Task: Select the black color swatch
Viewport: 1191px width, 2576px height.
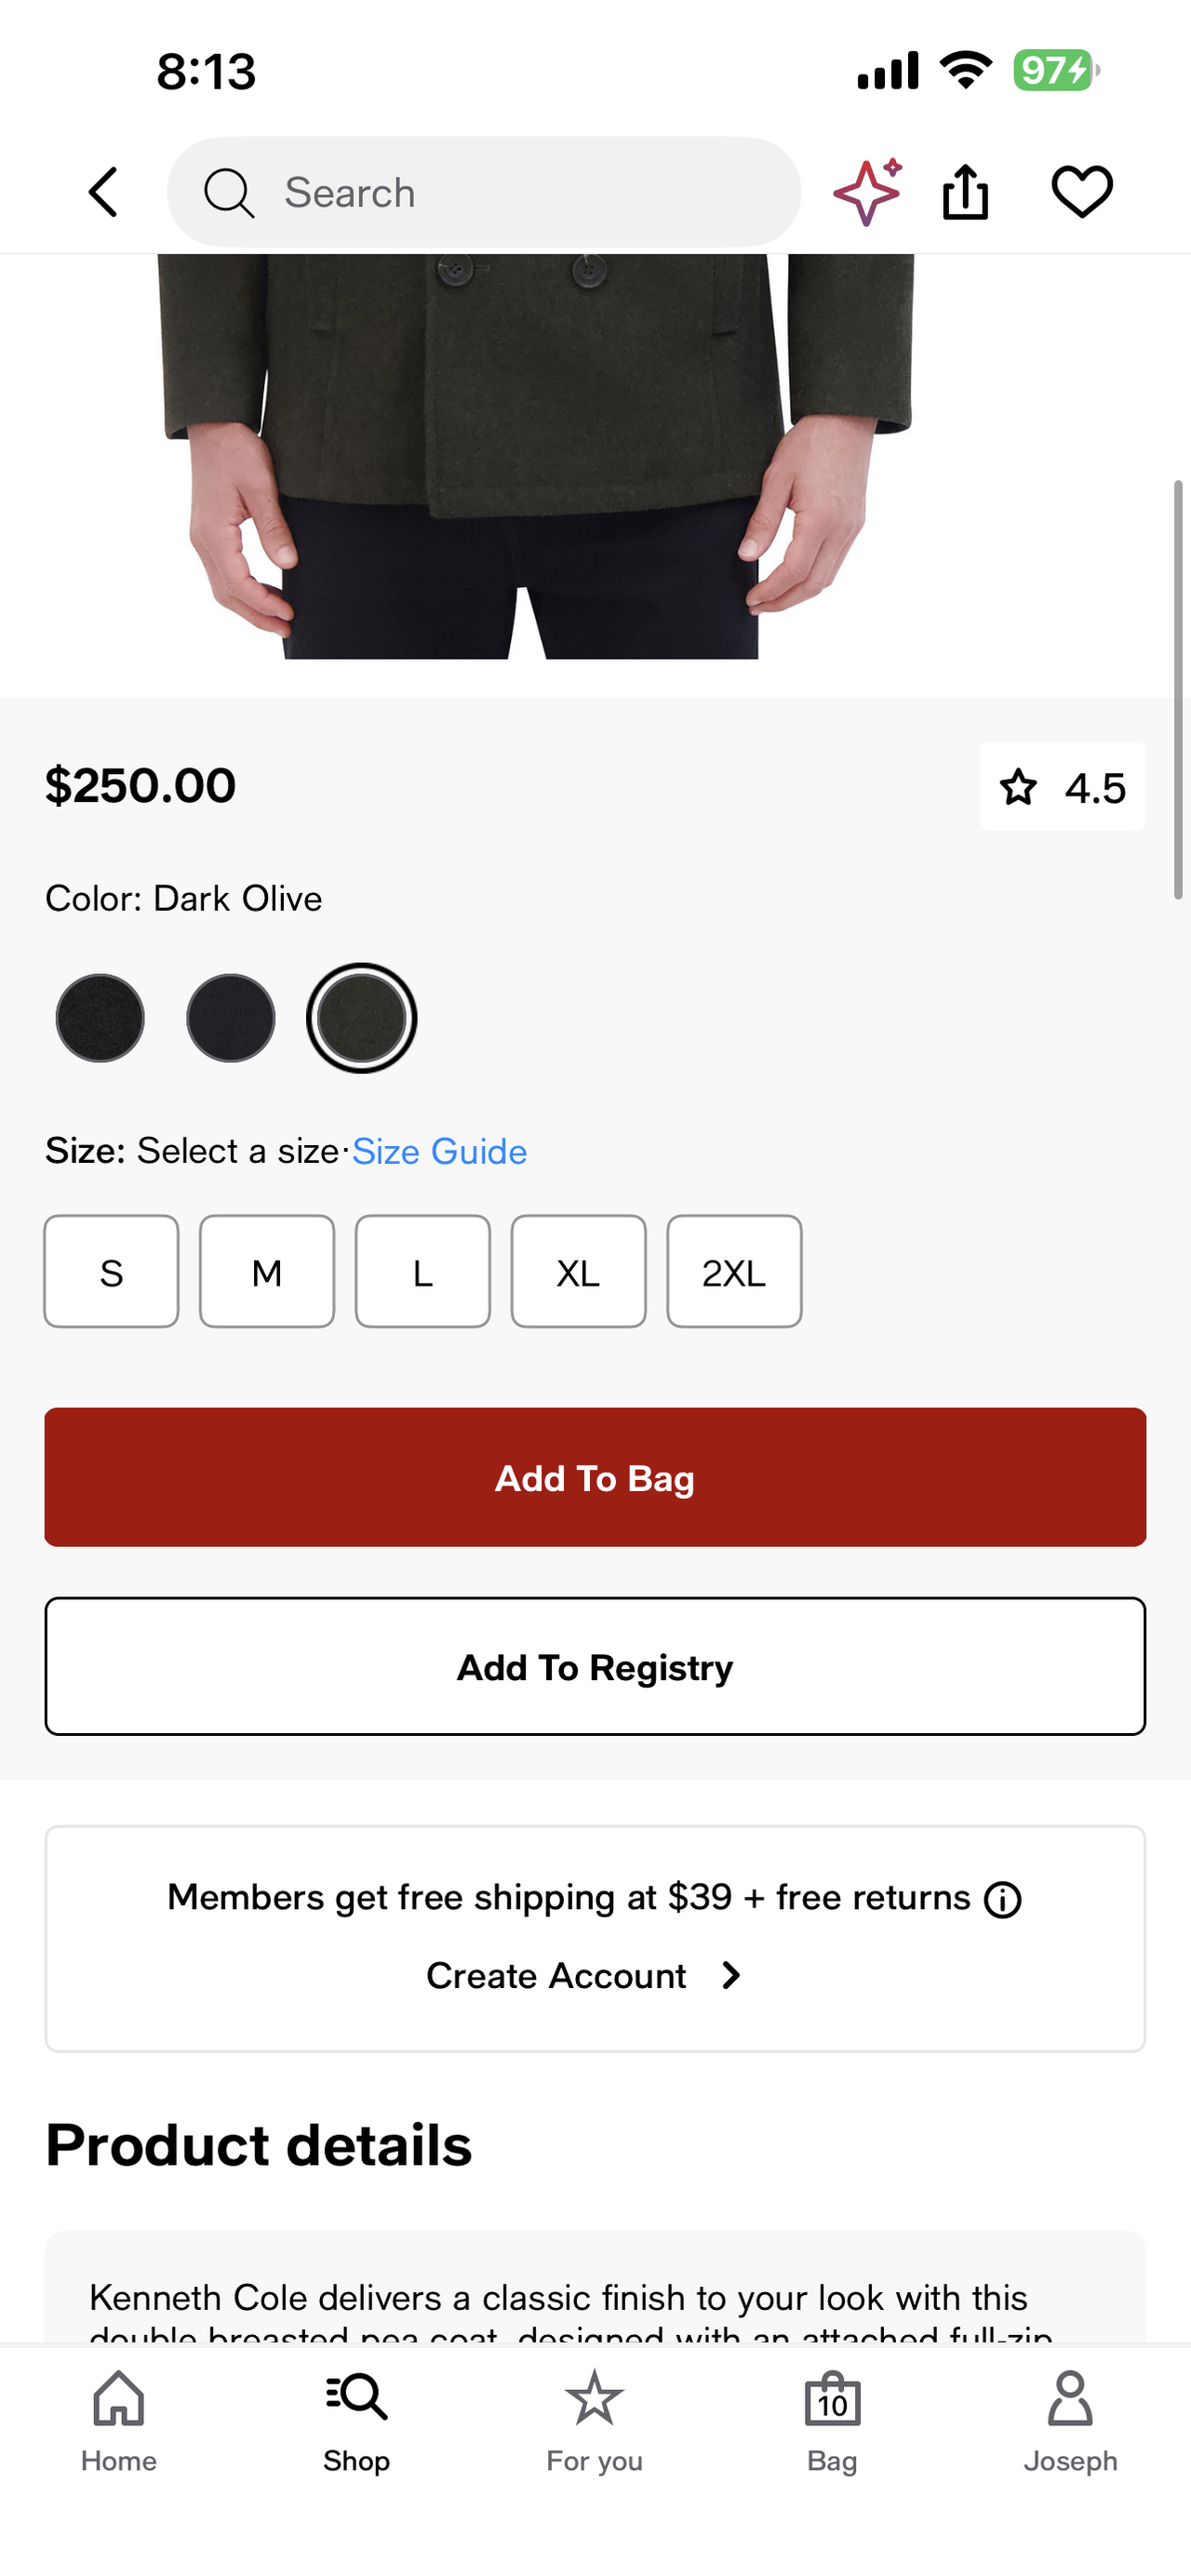Action: point(100,1018)
